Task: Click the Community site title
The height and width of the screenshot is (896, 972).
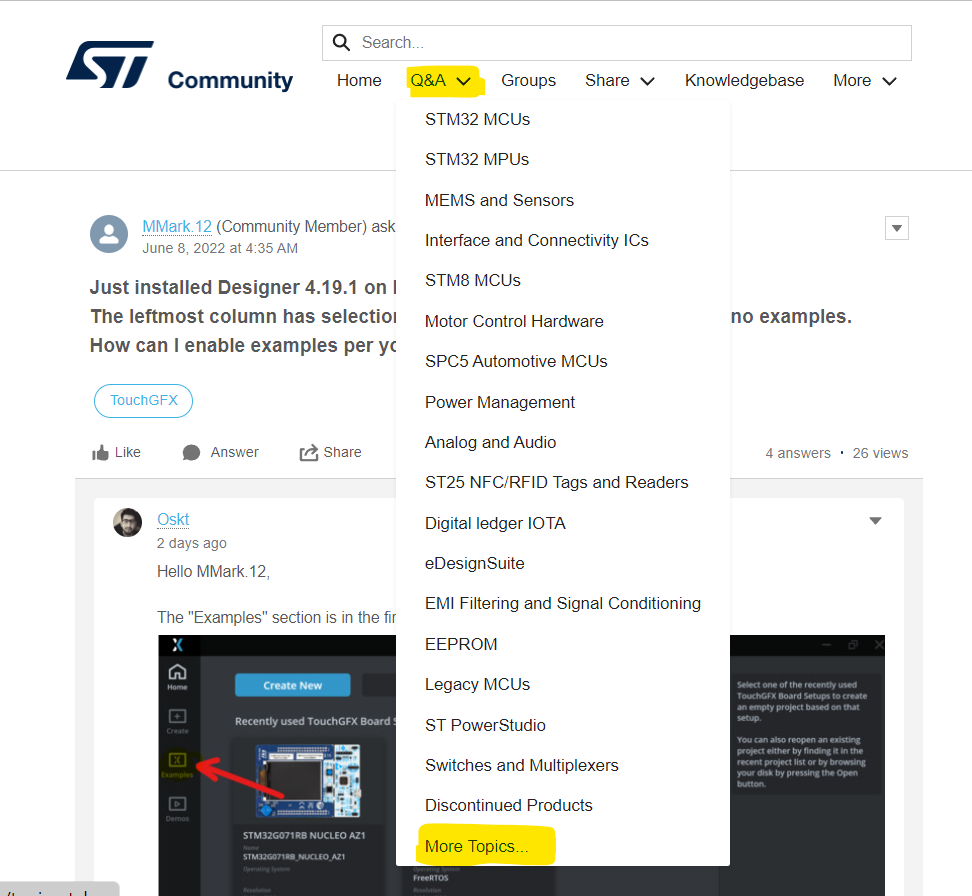Action: click(x=230, y=80)
